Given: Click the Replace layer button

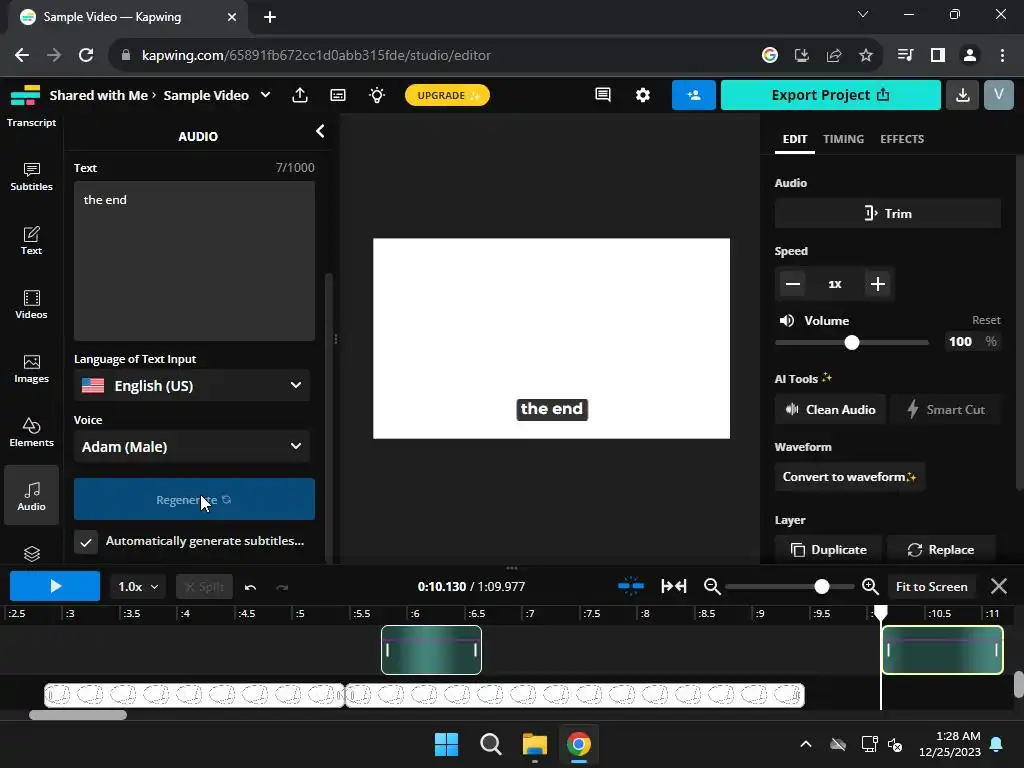Looking at the screenshot, I should [x=941, y=550].
